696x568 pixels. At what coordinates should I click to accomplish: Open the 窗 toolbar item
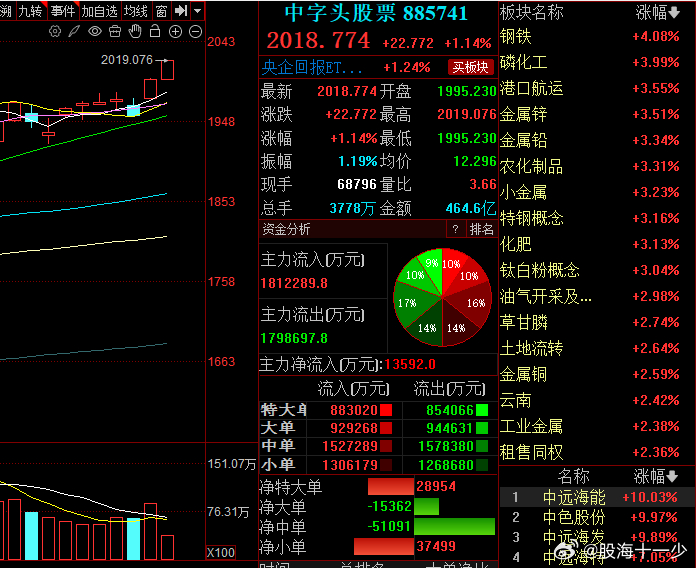(x=162, y=11)
